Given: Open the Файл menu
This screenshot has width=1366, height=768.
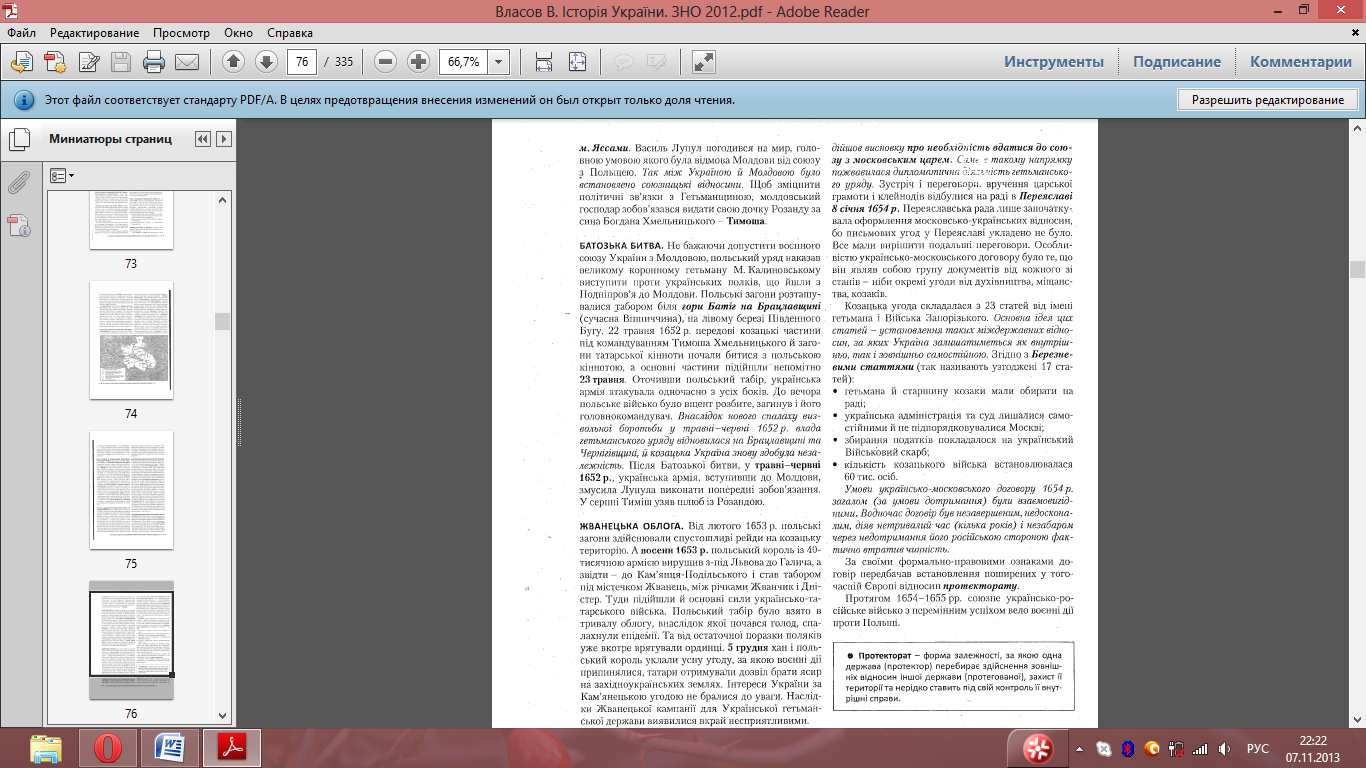Looking at the screenshot, I should coord(20,33).
